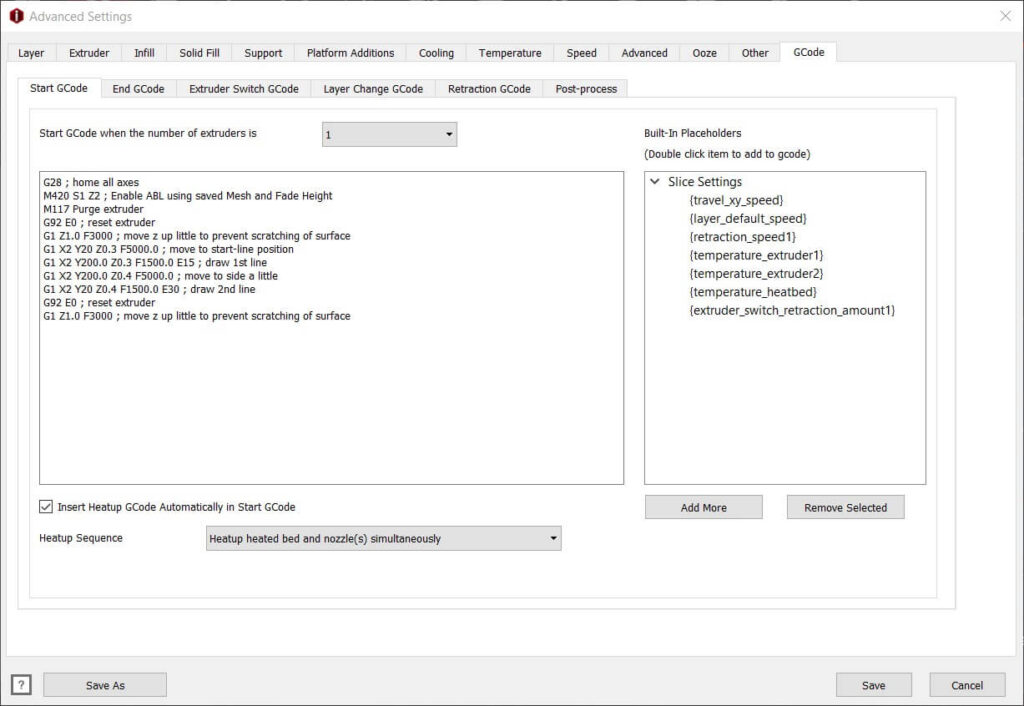Open the Other tab
Viewport: 1024px width, 706px height.
coord(755,53)
